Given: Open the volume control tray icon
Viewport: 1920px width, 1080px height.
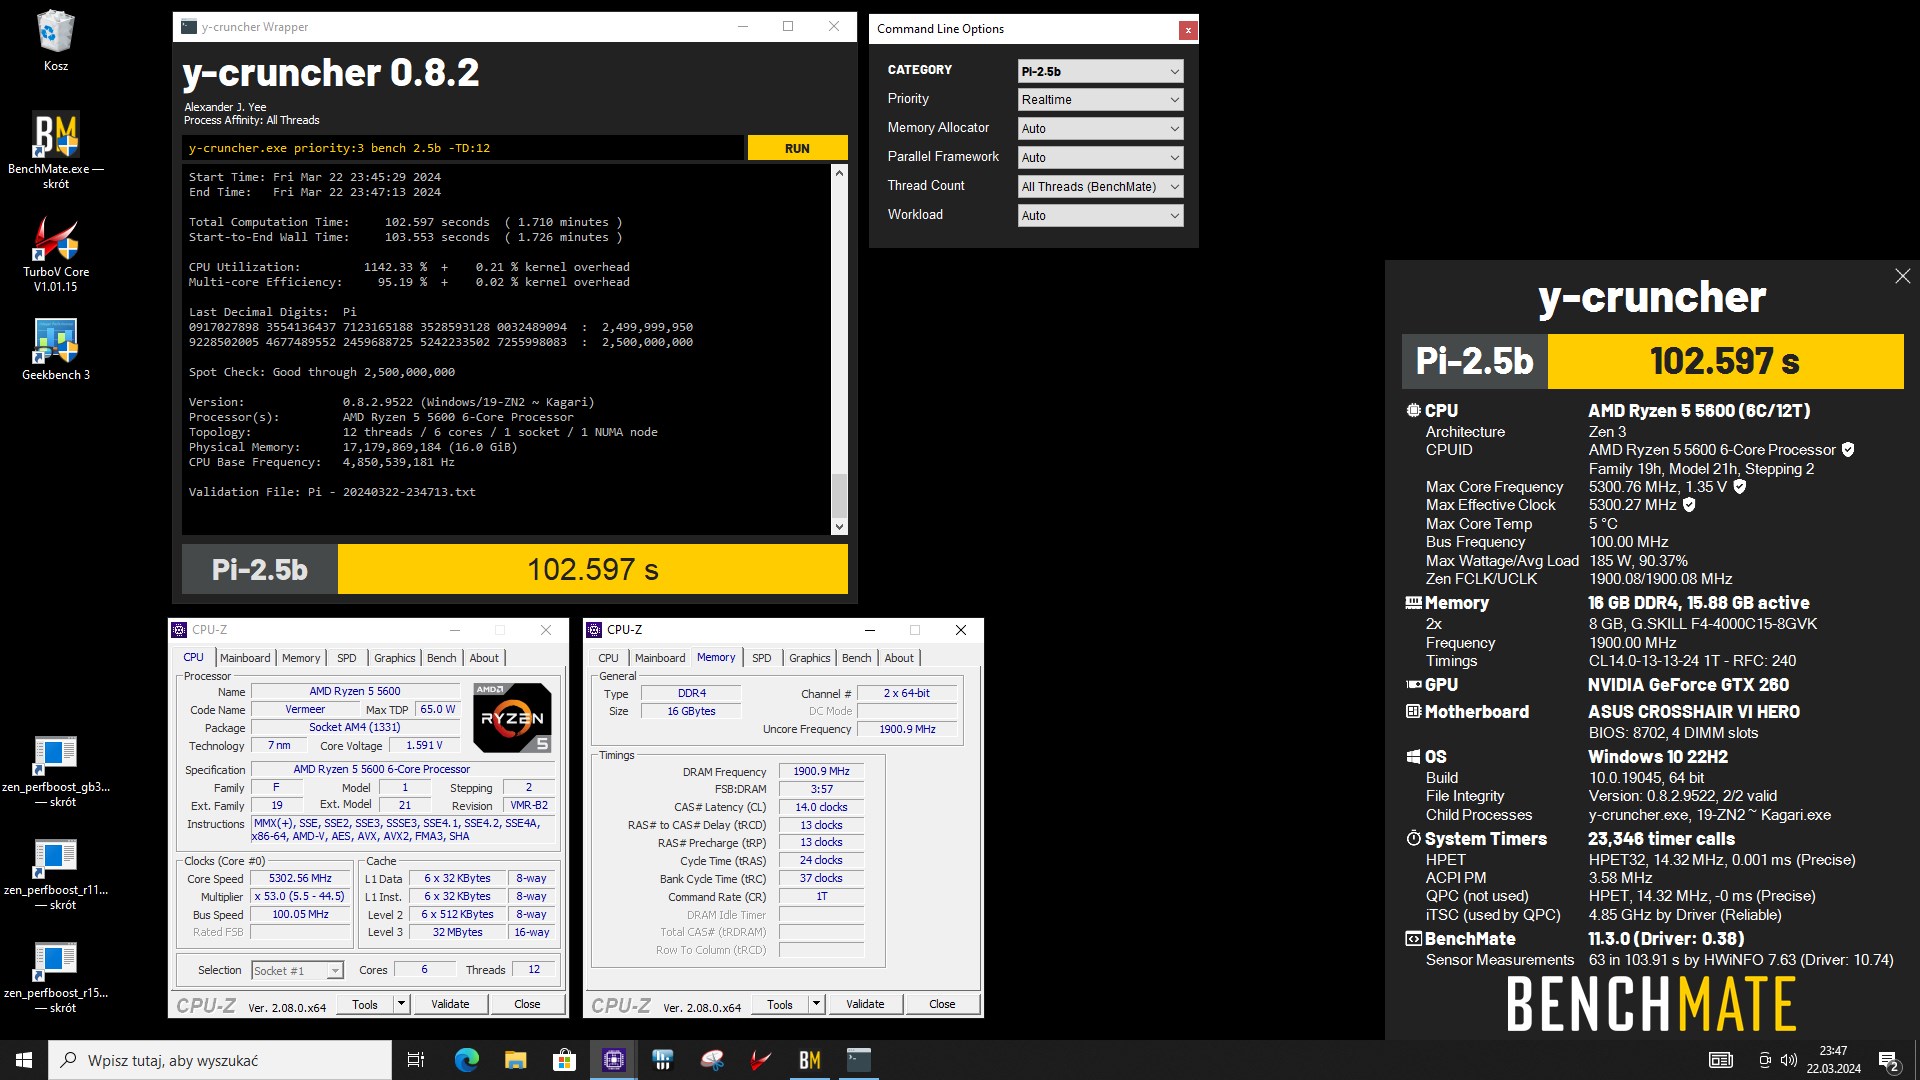Looking at the screenshot, I should [x=1789, y=1060].
